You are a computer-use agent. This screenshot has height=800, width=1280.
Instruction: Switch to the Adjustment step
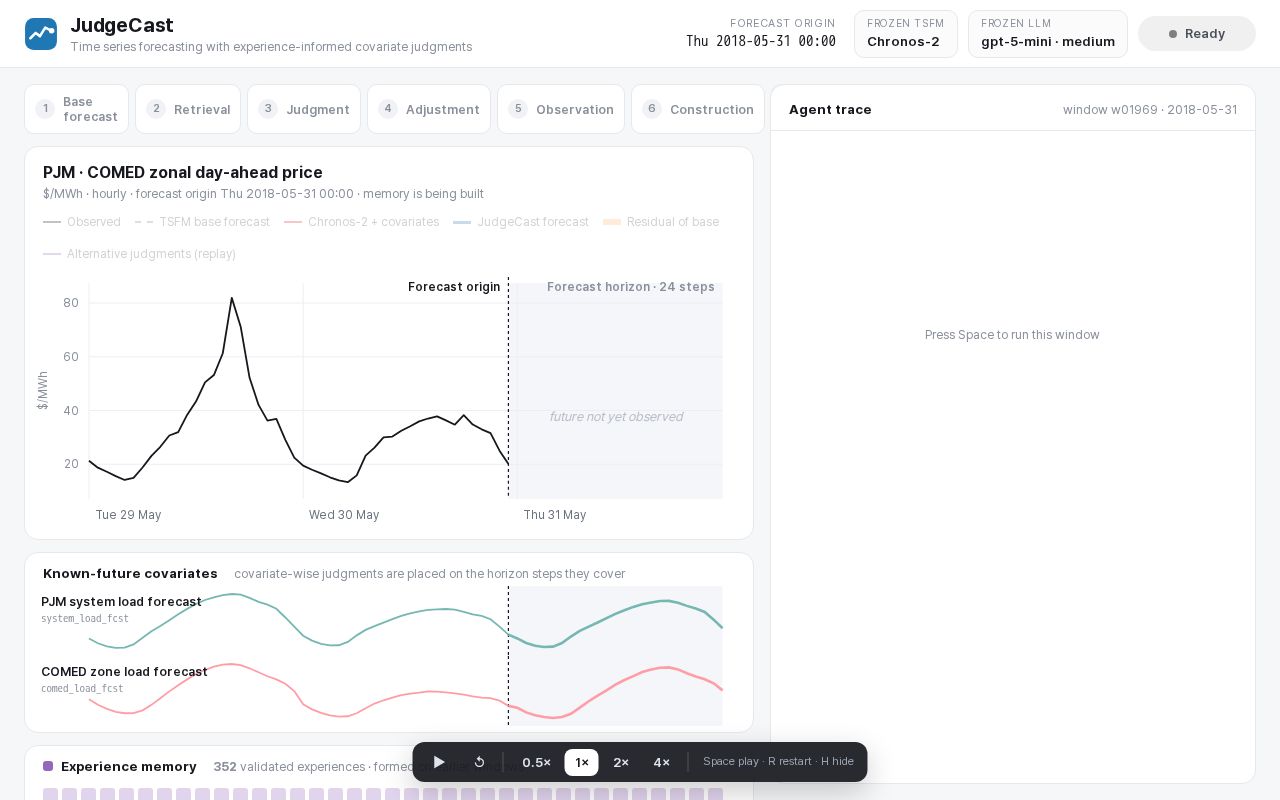(429, 109)
